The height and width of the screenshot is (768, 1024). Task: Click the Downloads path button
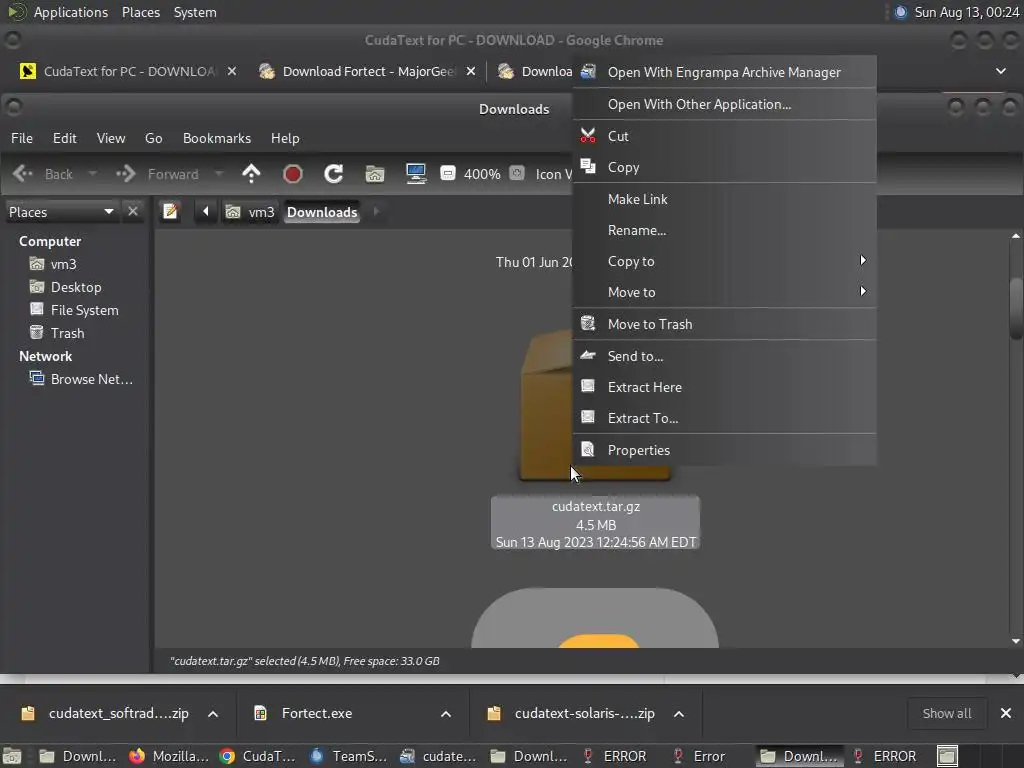pyautogui.click(x=322, y=212)
